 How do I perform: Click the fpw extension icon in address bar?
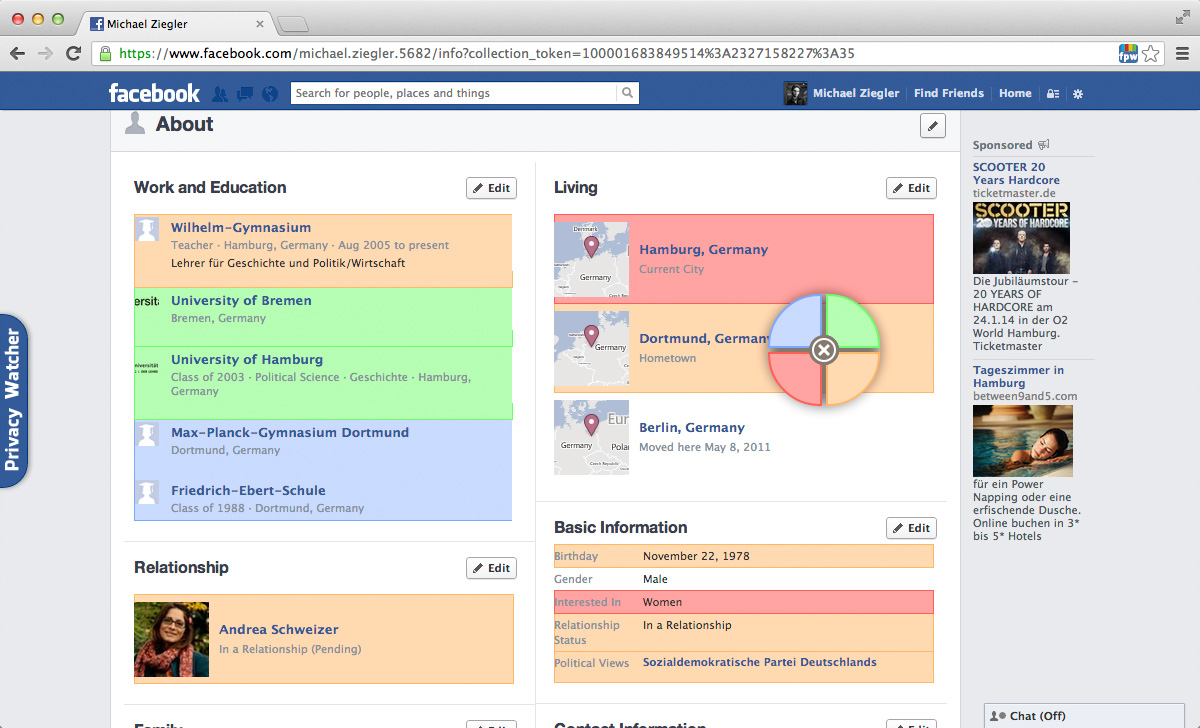click(x=1128, y=54)
